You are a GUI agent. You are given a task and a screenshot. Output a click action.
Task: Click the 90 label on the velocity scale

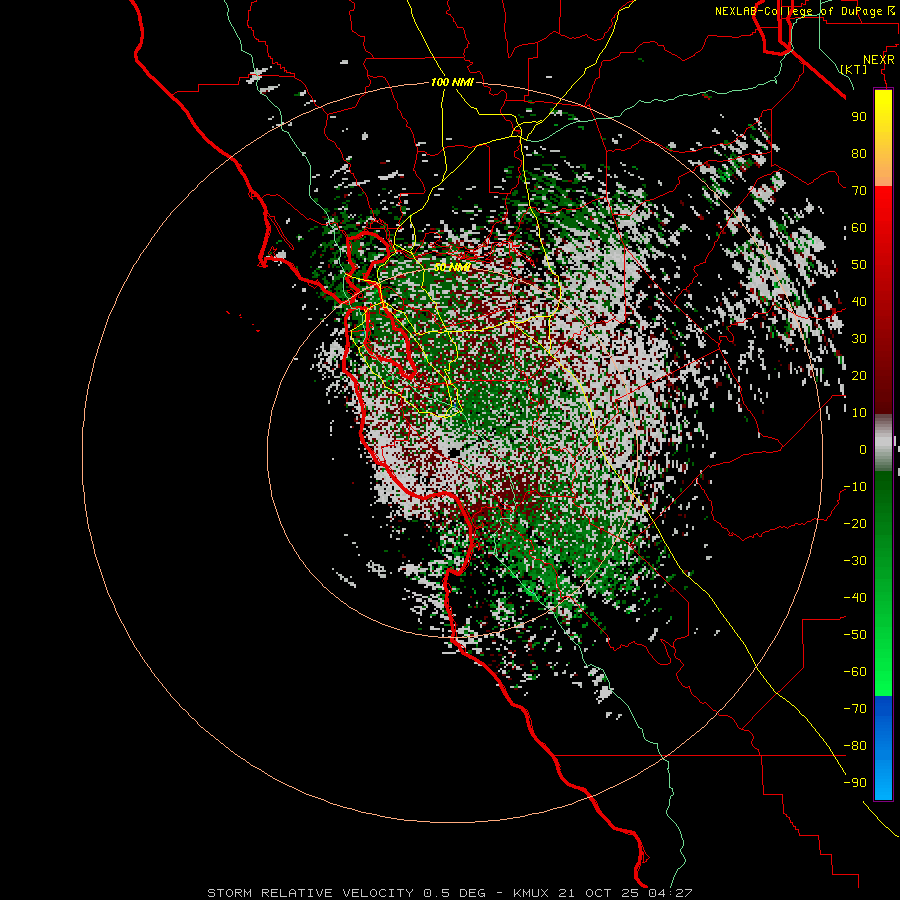coord(859,117)
